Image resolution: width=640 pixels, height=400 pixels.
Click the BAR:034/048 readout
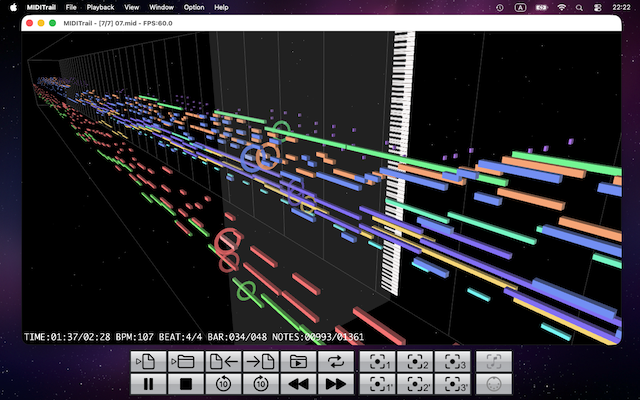click(x=237, y=337)
